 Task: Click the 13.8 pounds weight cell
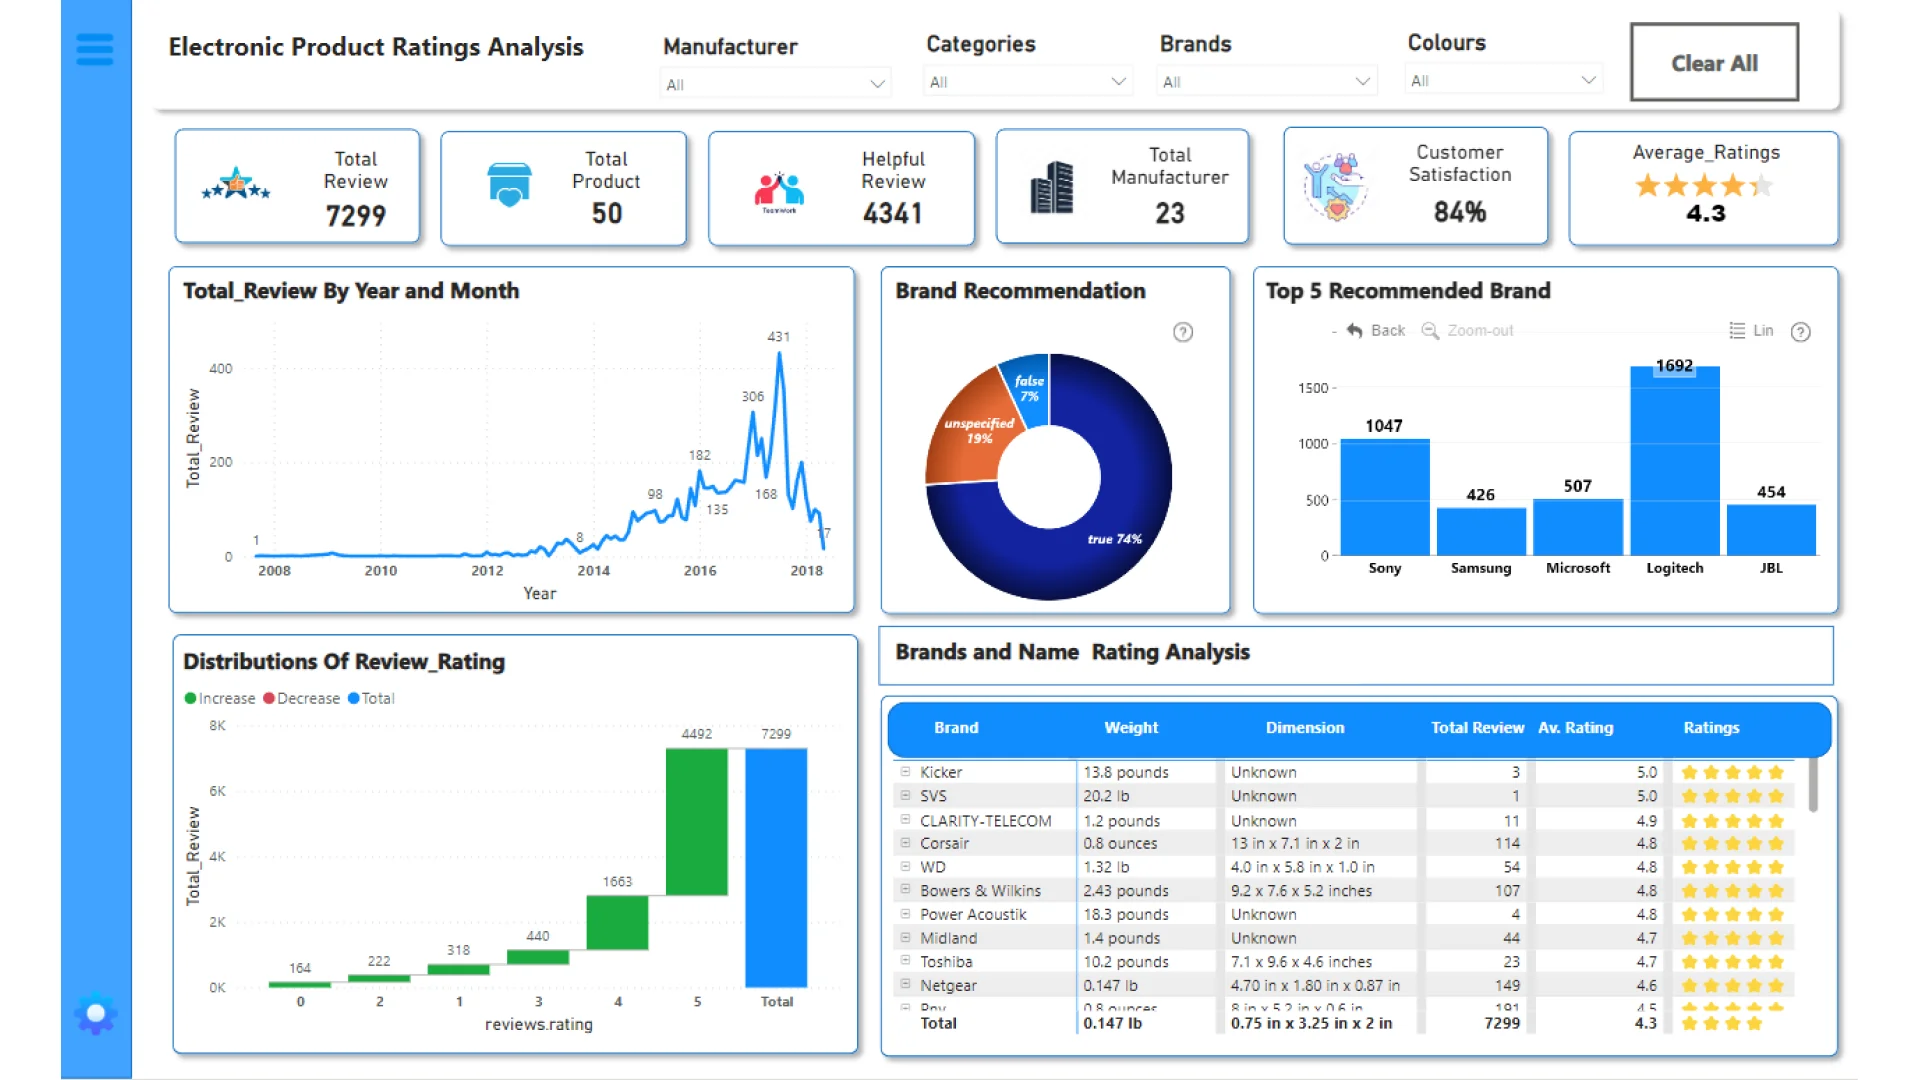pos(1126,772)
